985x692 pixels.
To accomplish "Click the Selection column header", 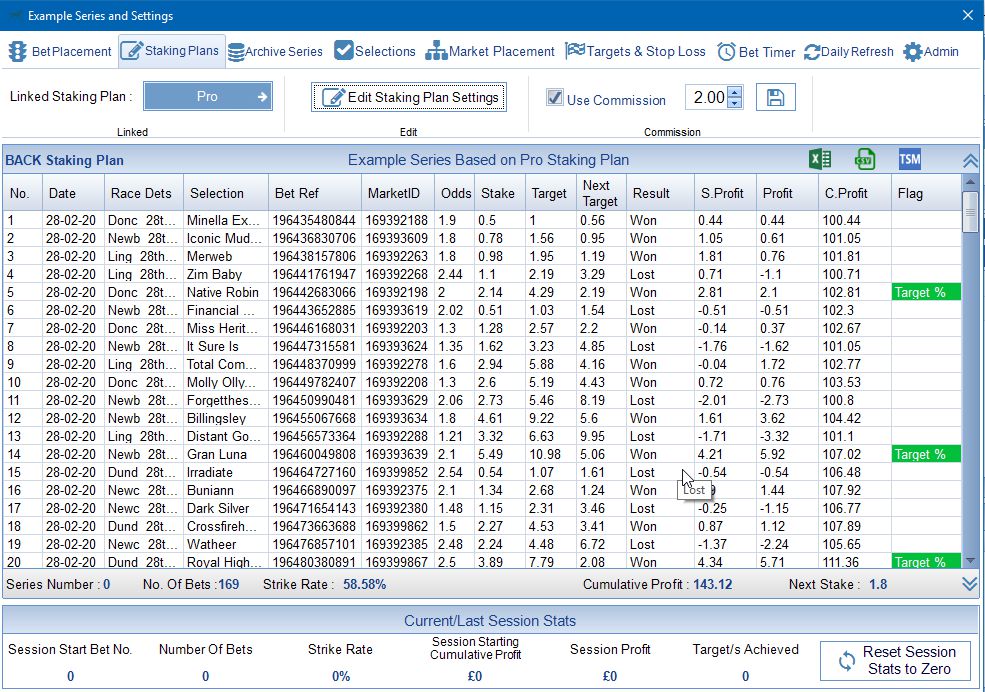I will tap(226, 193).
